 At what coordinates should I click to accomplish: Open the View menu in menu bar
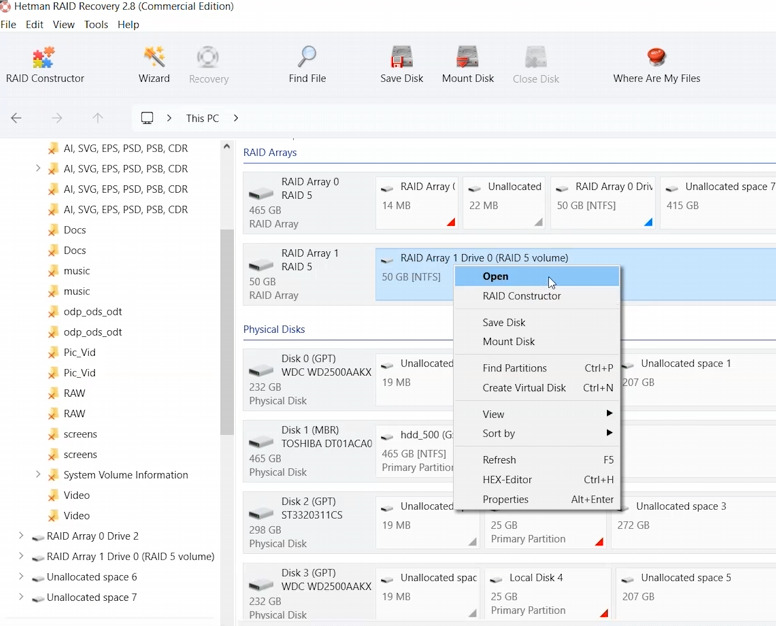pyautogui.click(x=63, y=24)
